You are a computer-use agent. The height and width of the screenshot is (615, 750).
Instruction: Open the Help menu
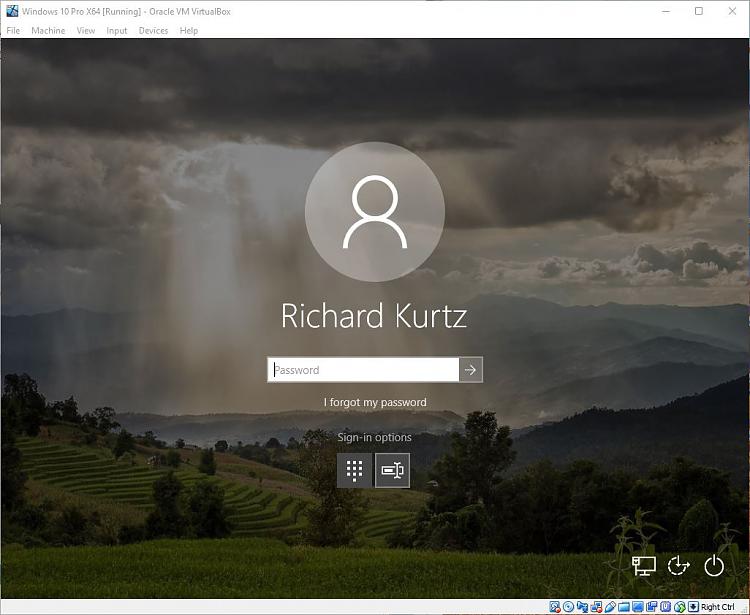[x=188, y=31]
